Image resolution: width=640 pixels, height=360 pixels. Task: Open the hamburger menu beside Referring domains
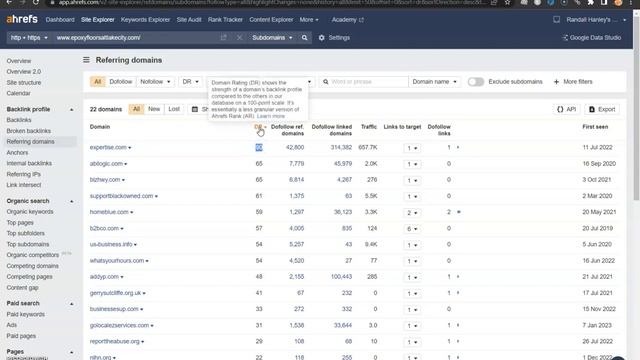(x=86, y=60)
